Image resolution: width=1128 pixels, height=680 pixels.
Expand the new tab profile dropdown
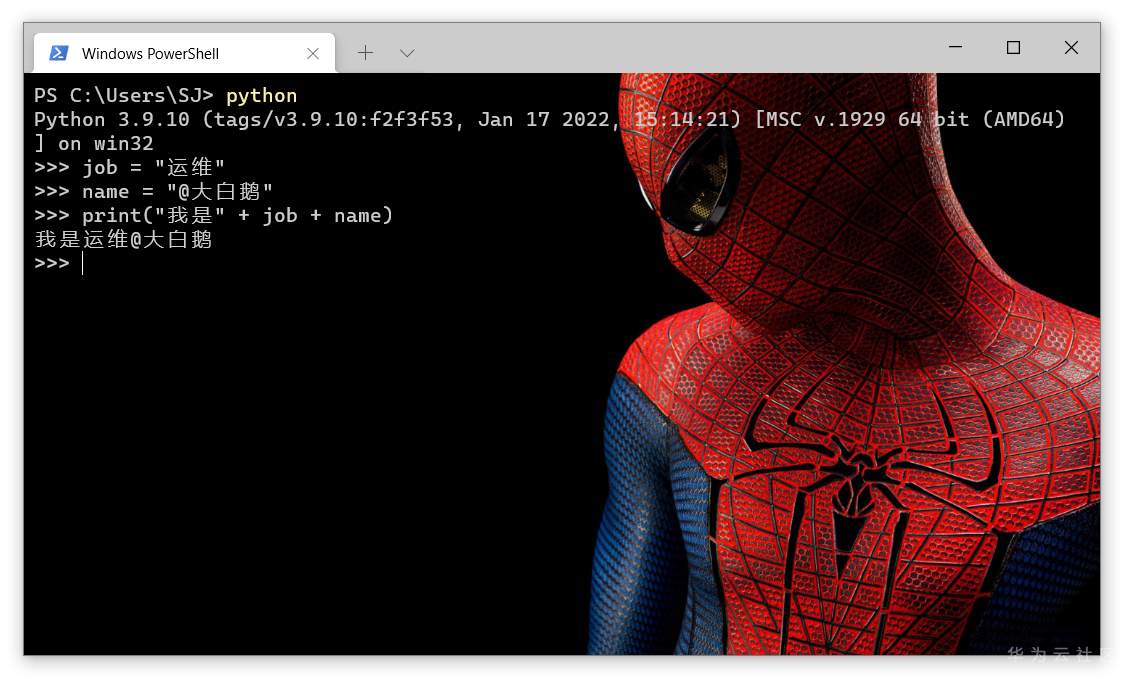(407, 53)
